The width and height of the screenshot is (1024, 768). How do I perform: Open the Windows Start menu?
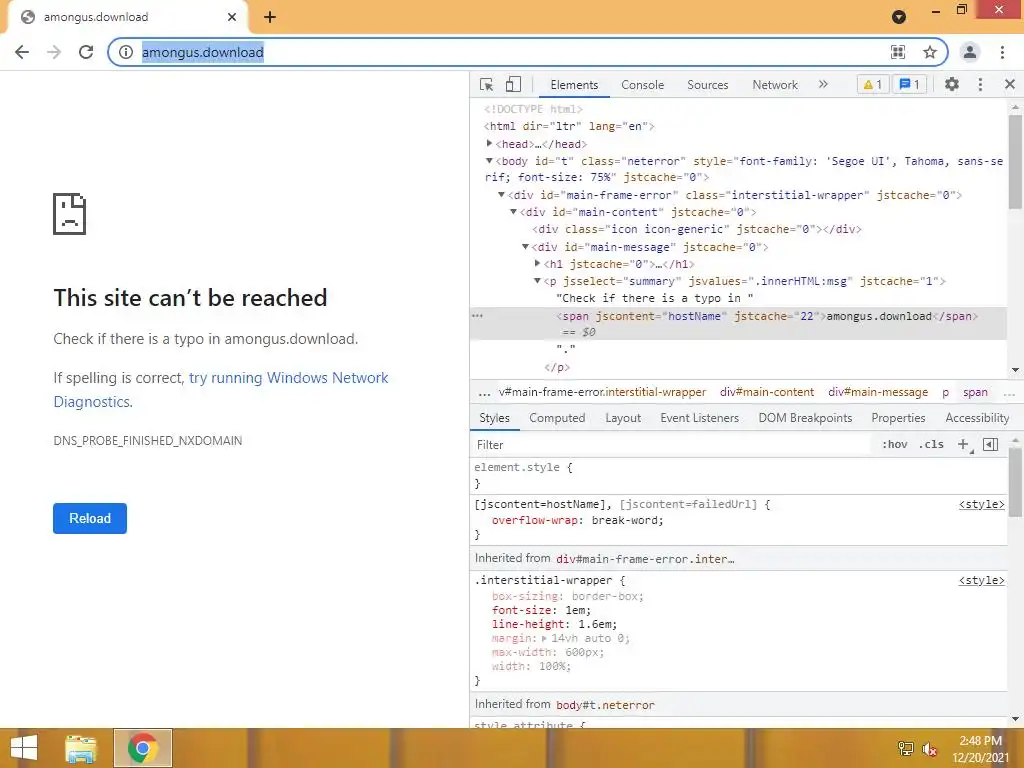[24, 748]
